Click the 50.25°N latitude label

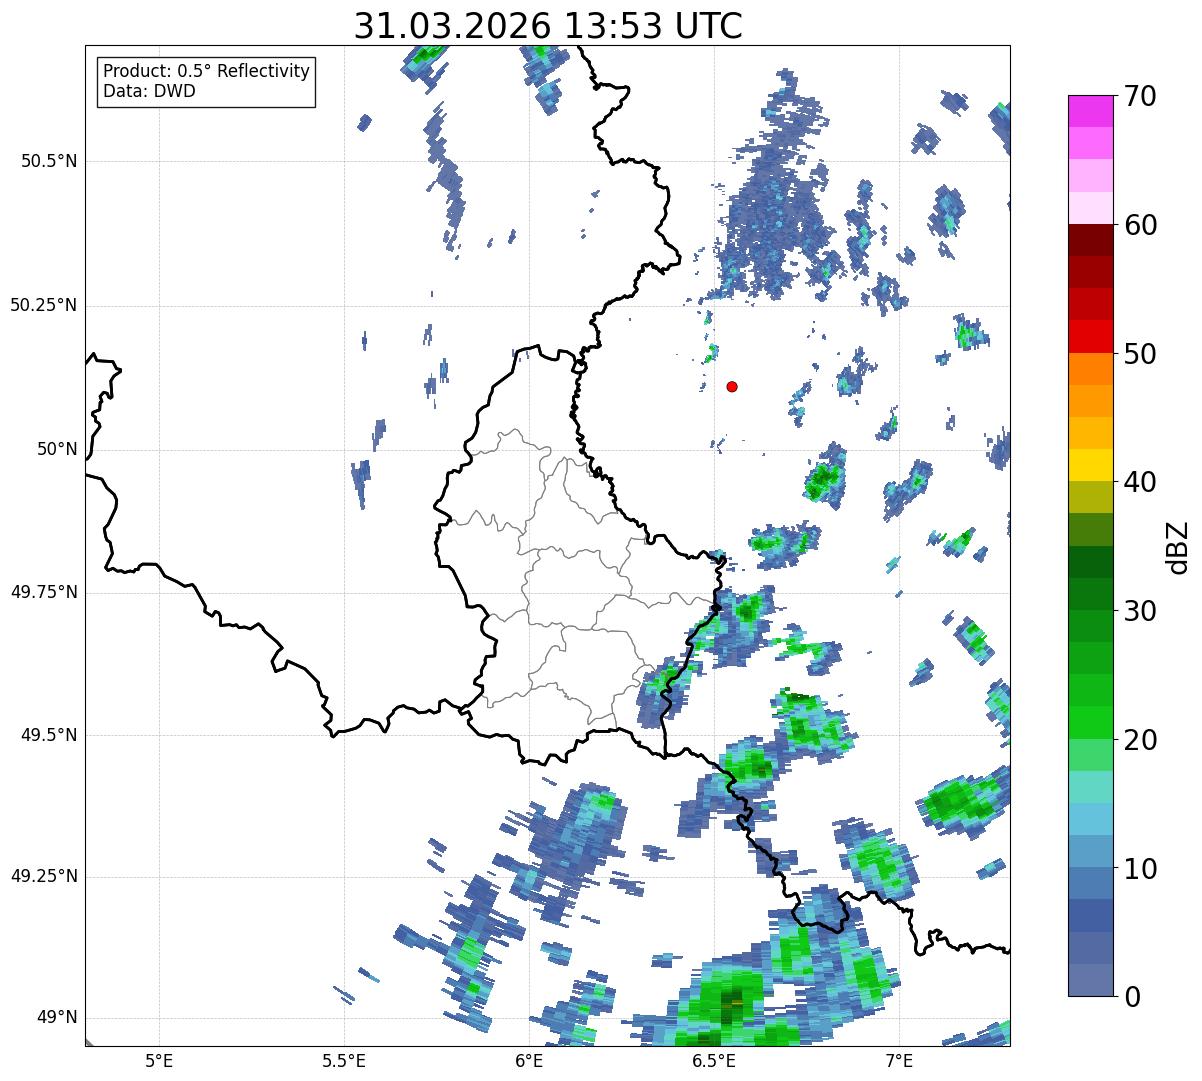[x=44, y=305]
